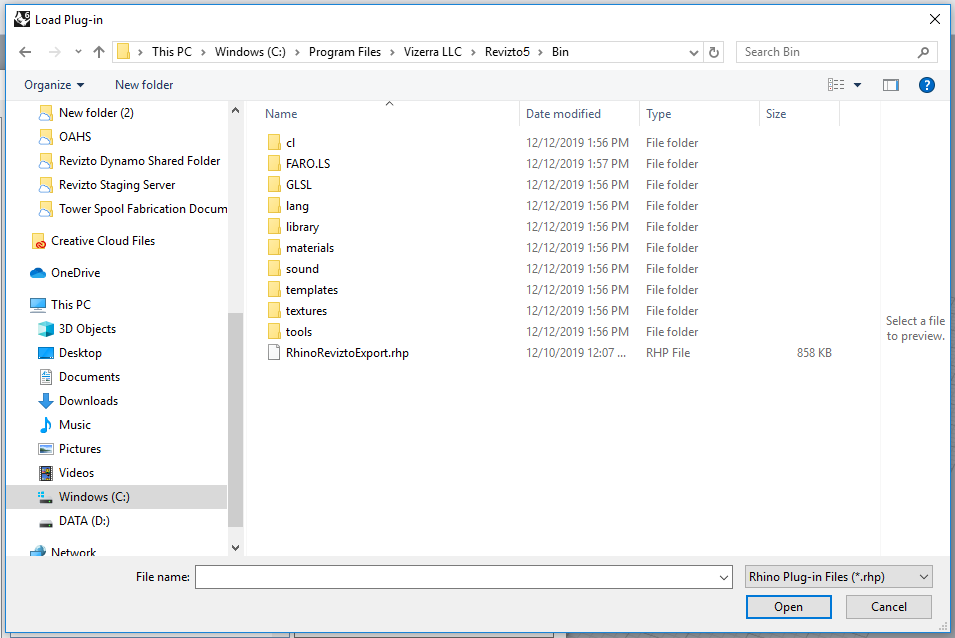Click into the File name text field
The image size is (955, 638).
pos(455,577)
